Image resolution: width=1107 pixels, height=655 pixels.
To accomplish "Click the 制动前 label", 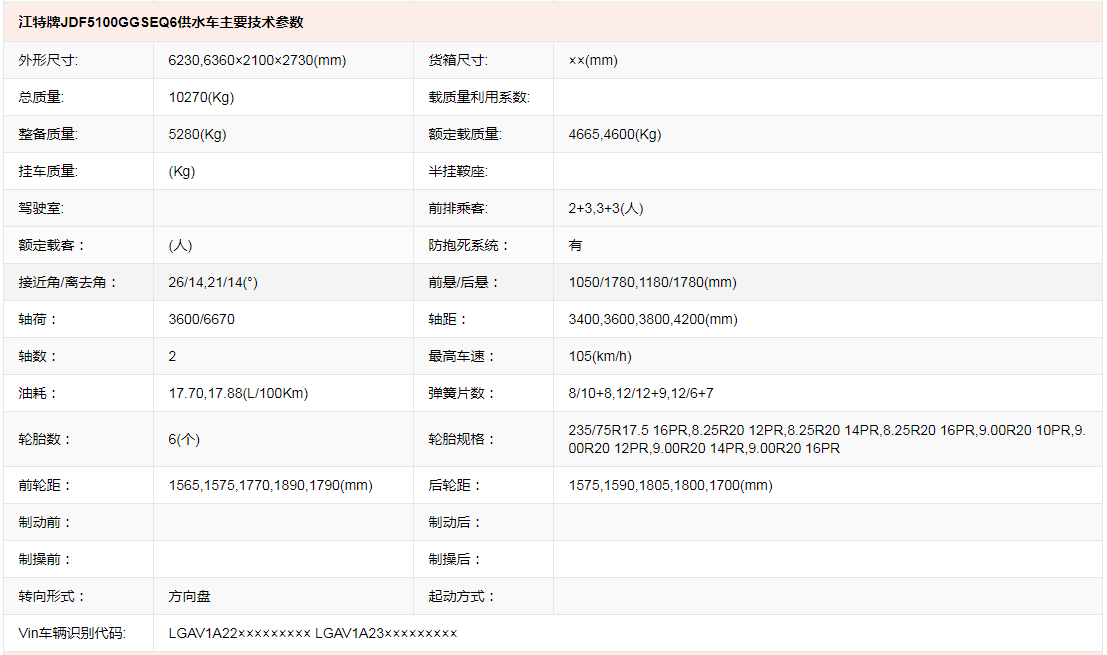I will point(44,523).
